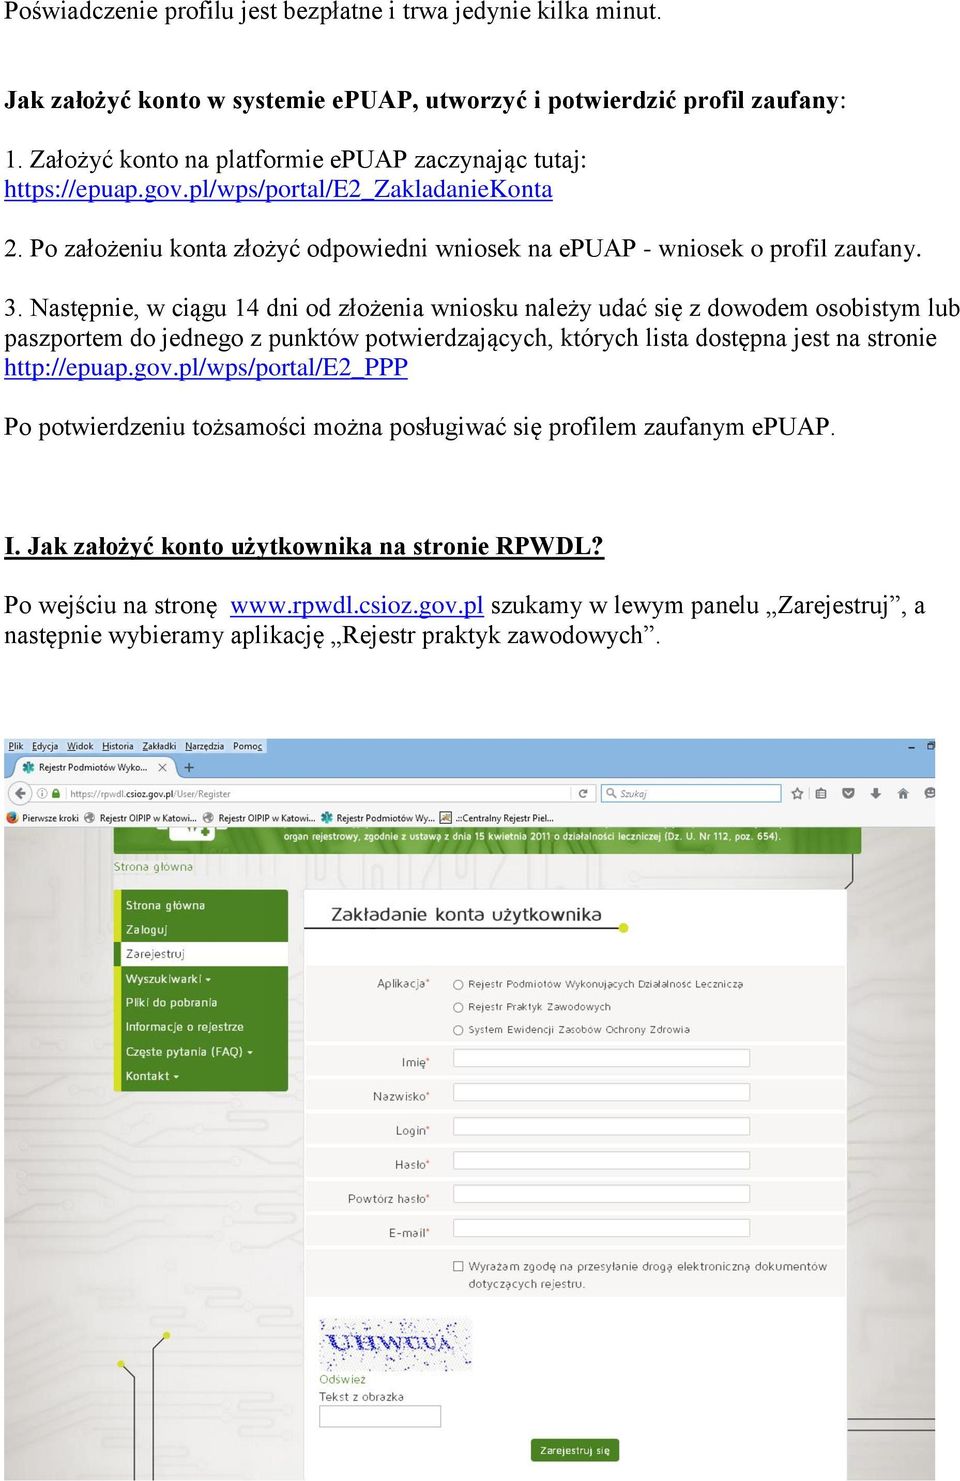Click the Imię input field
Image resolution: width=960 pixels, height=1481 pixels.
[x=601, y=1058]
